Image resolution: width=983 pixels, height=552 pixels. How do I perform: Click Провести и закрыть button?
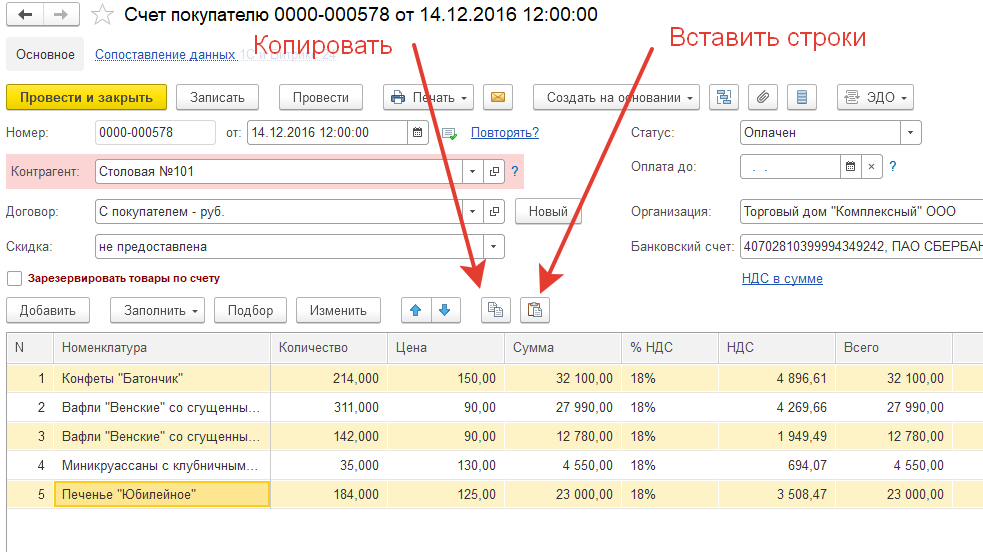[87, 97]
